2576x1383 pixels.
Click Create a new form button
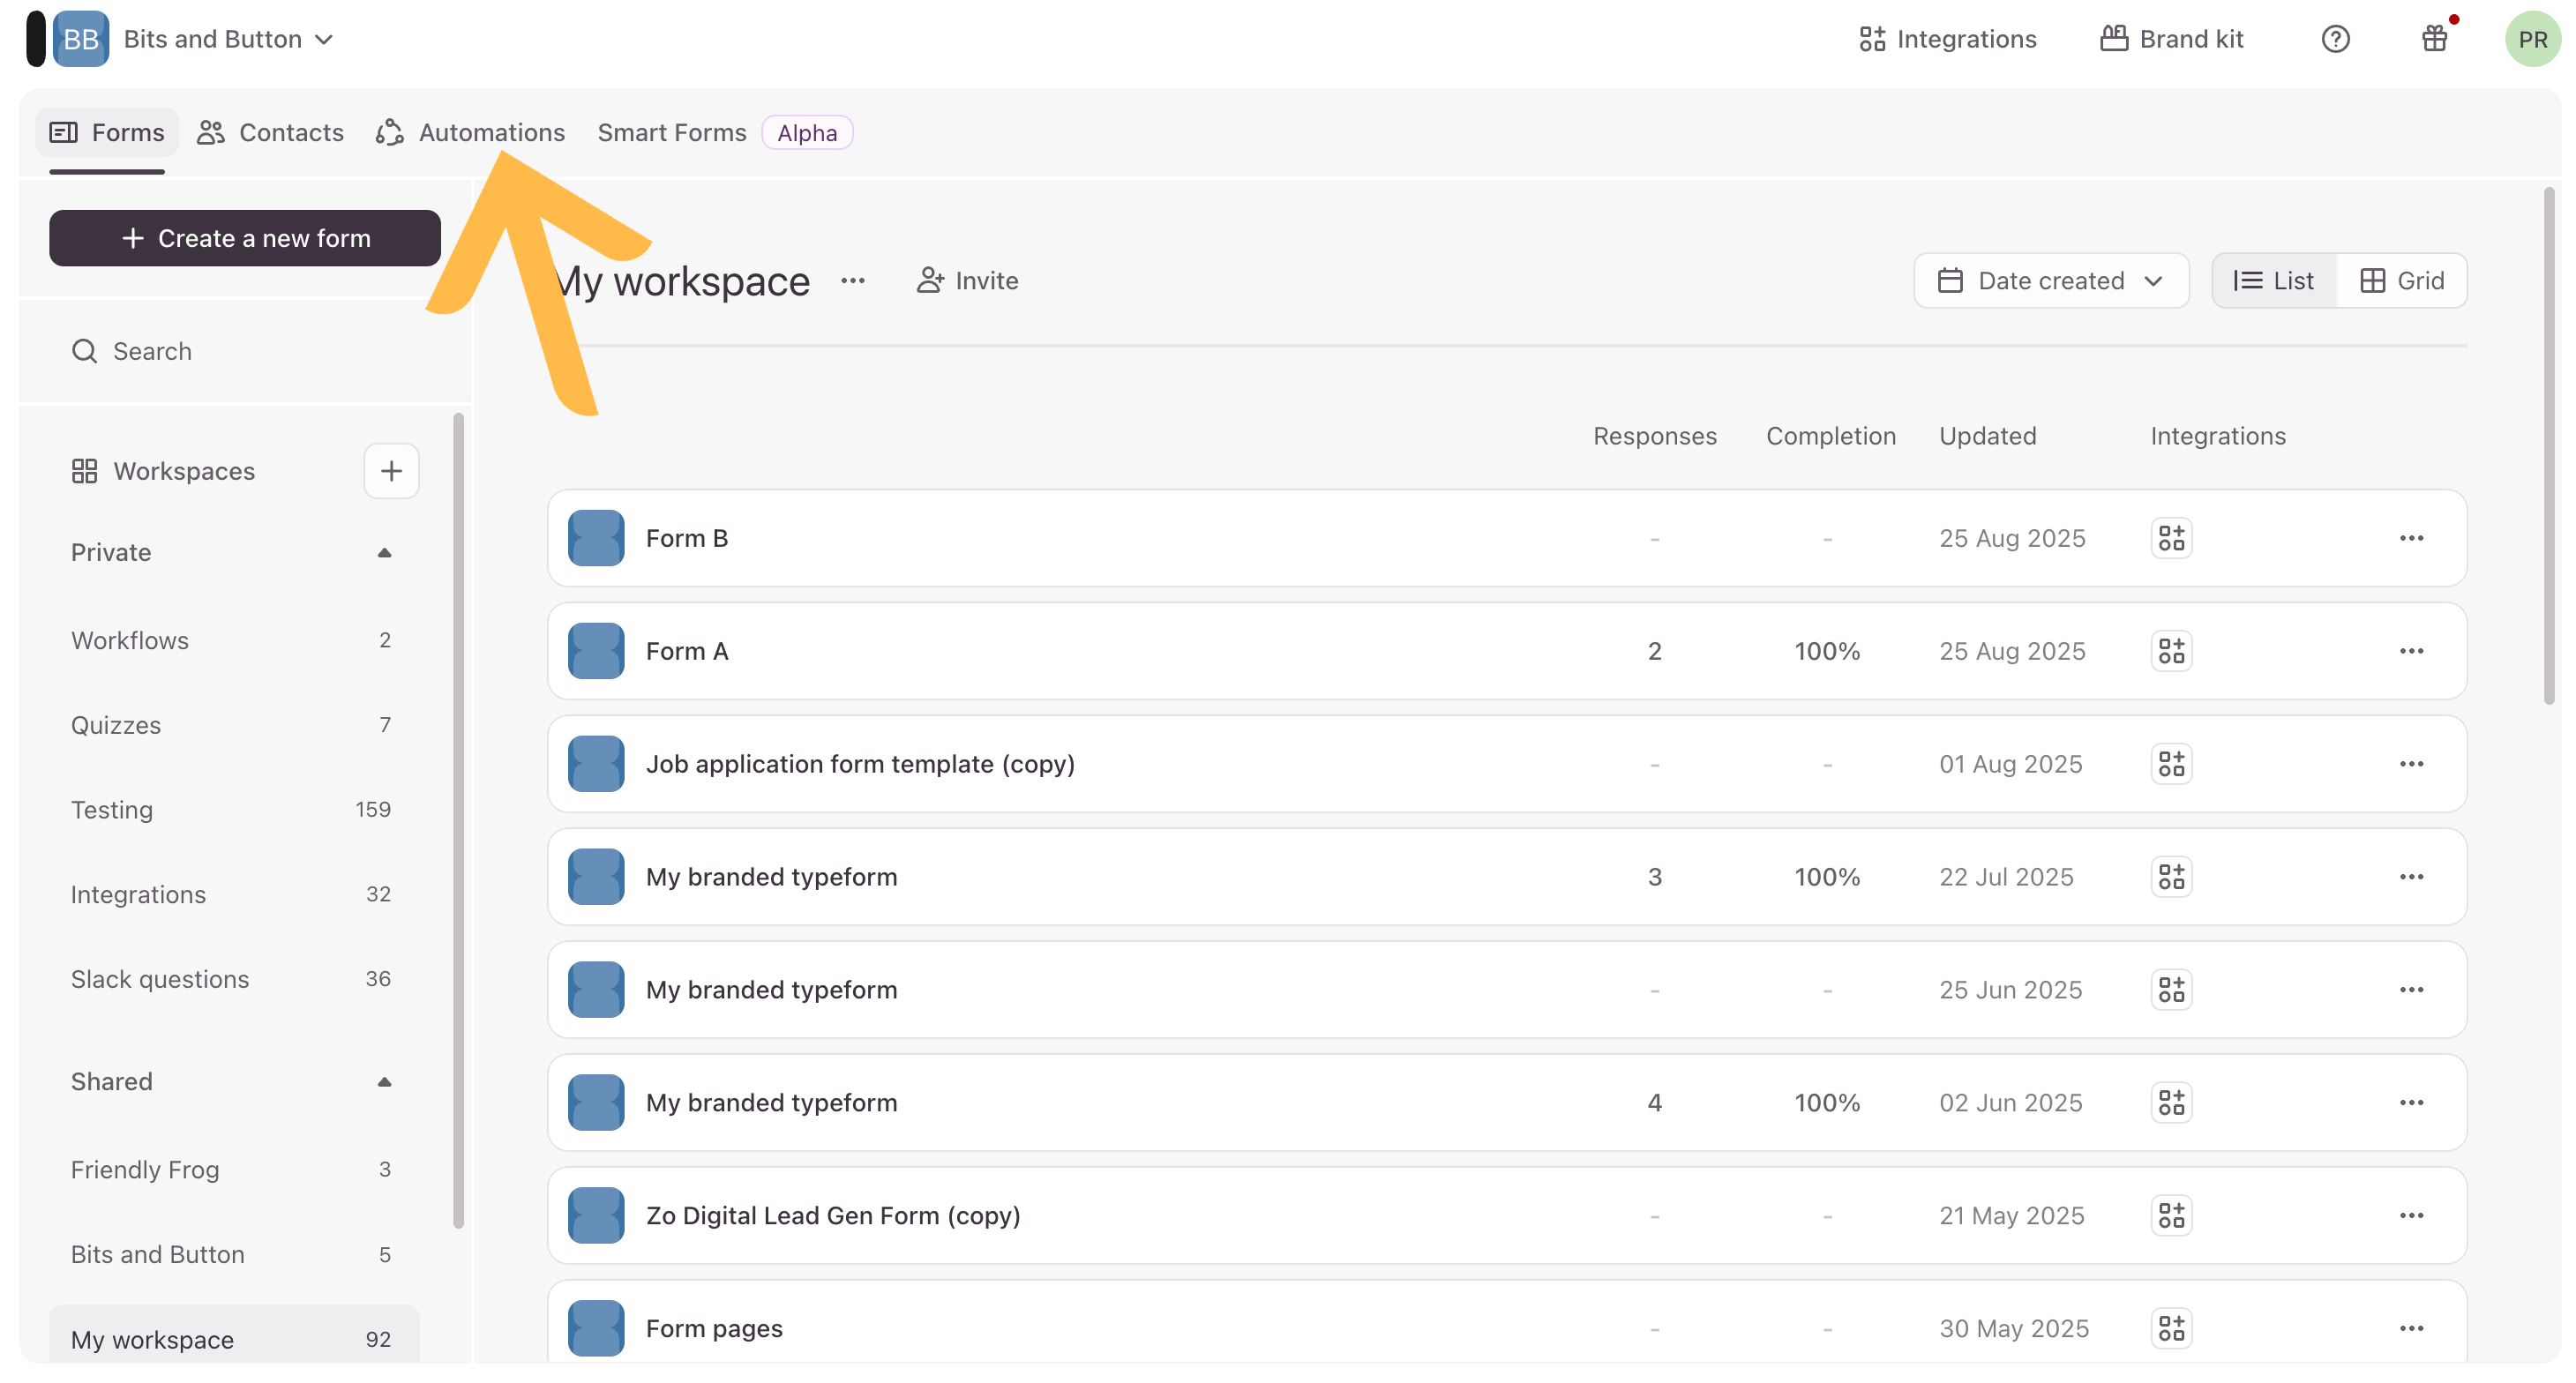click(245, 238)
